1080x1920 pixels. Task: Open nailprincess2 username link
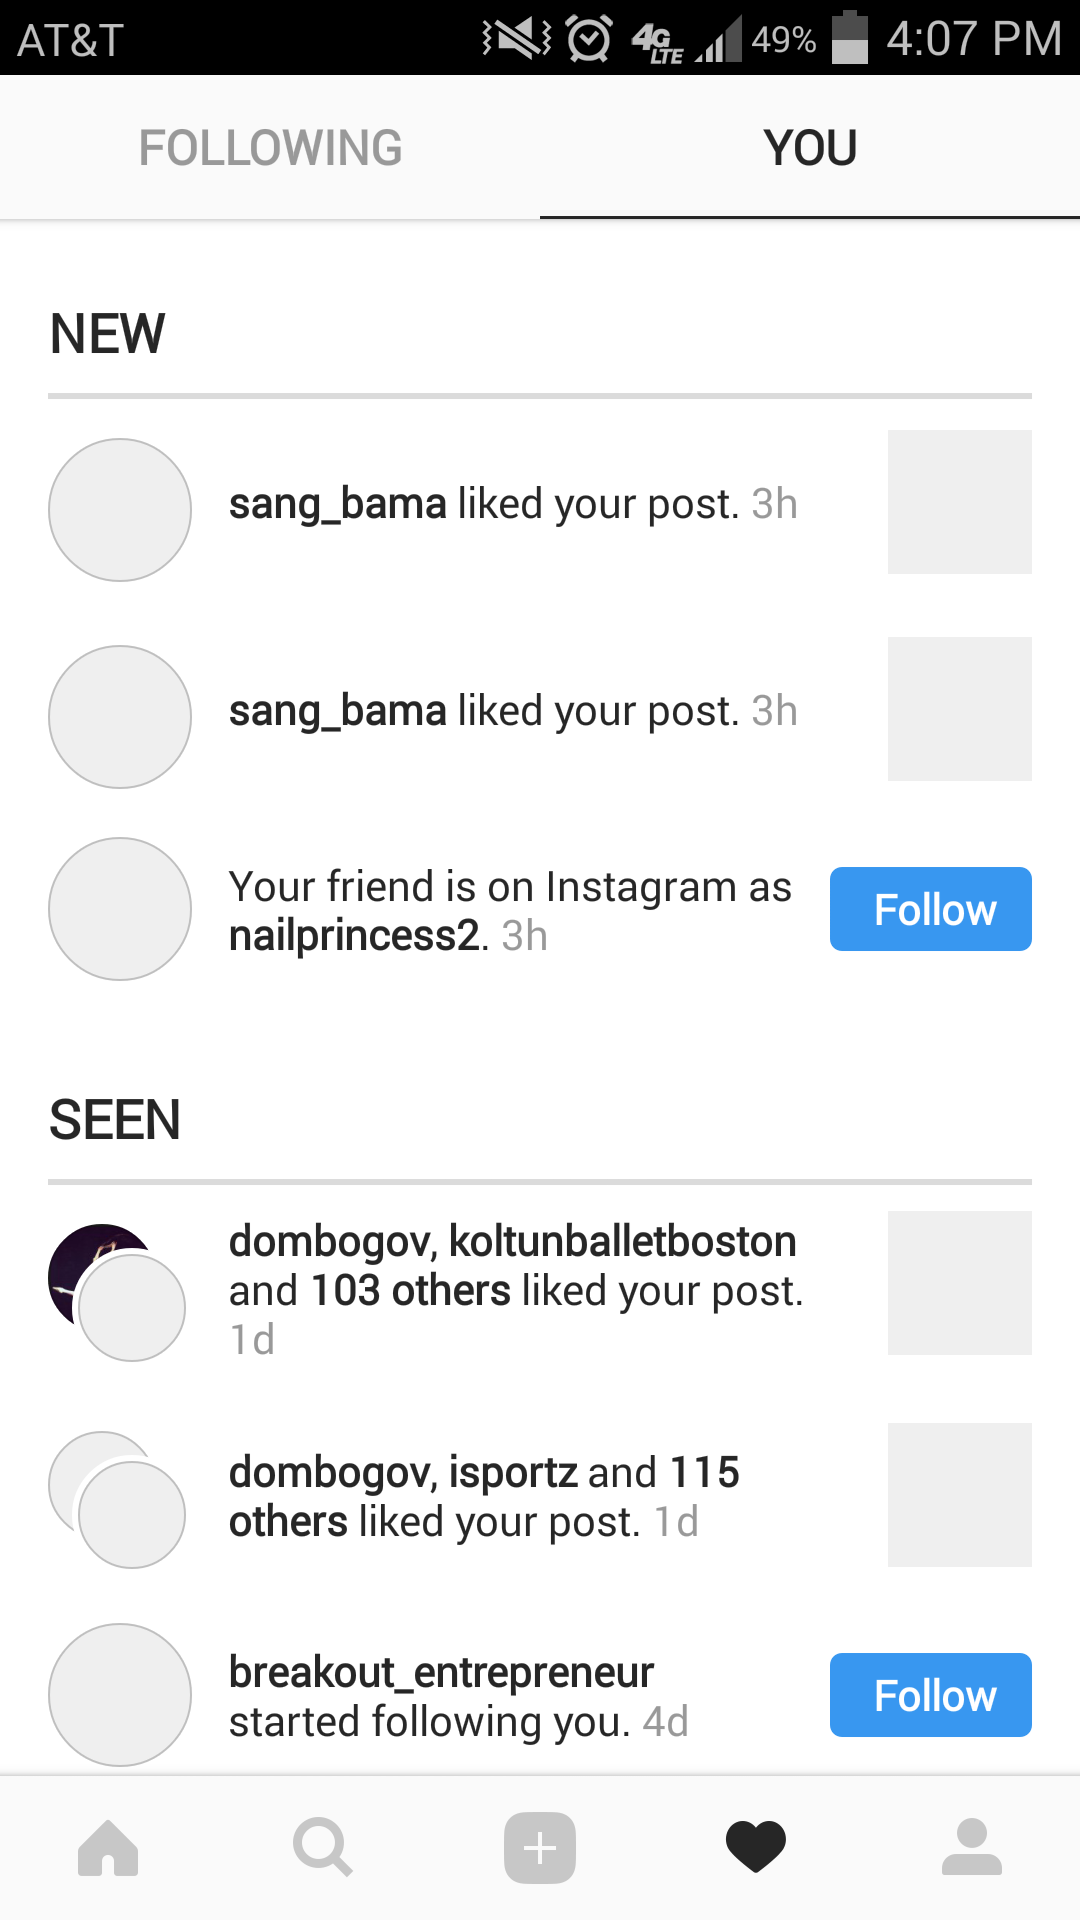[354, 936]
